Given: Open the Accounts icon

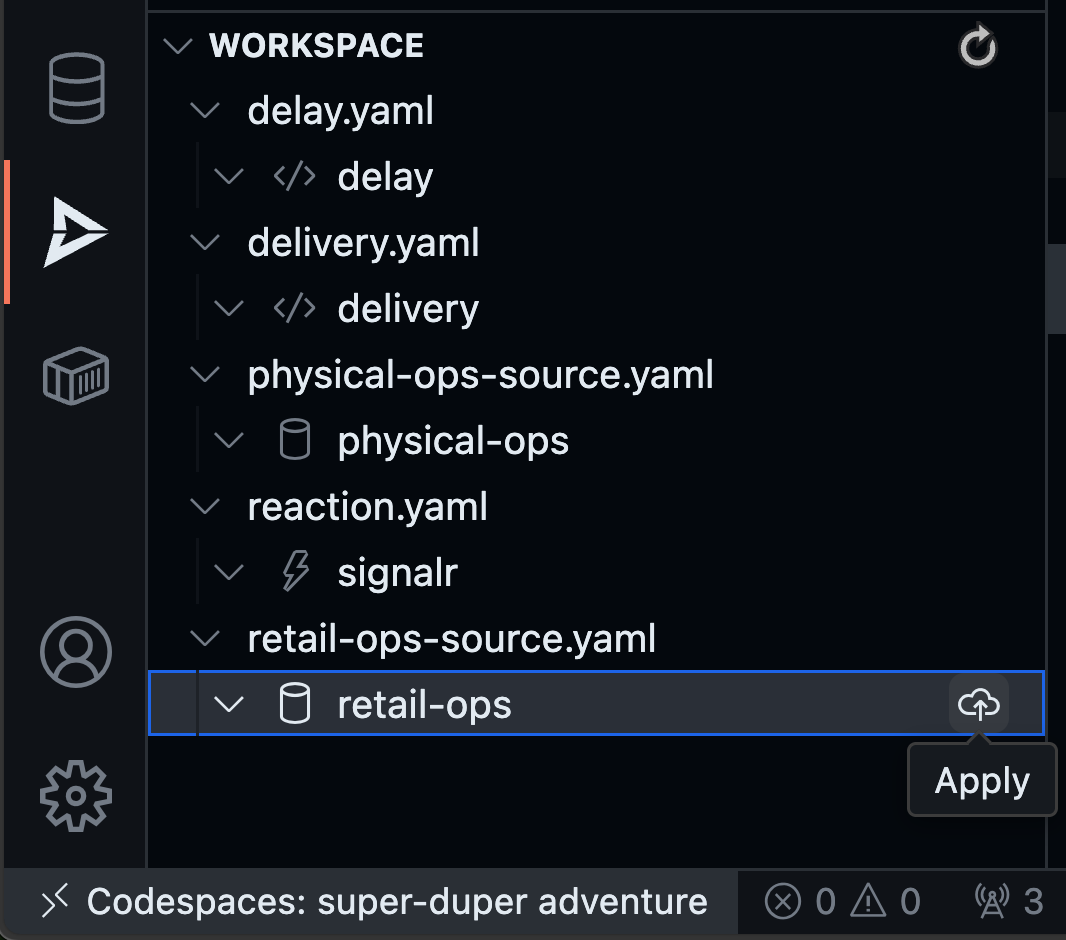Looking at the screenshot, I should (x=75, y=652).
